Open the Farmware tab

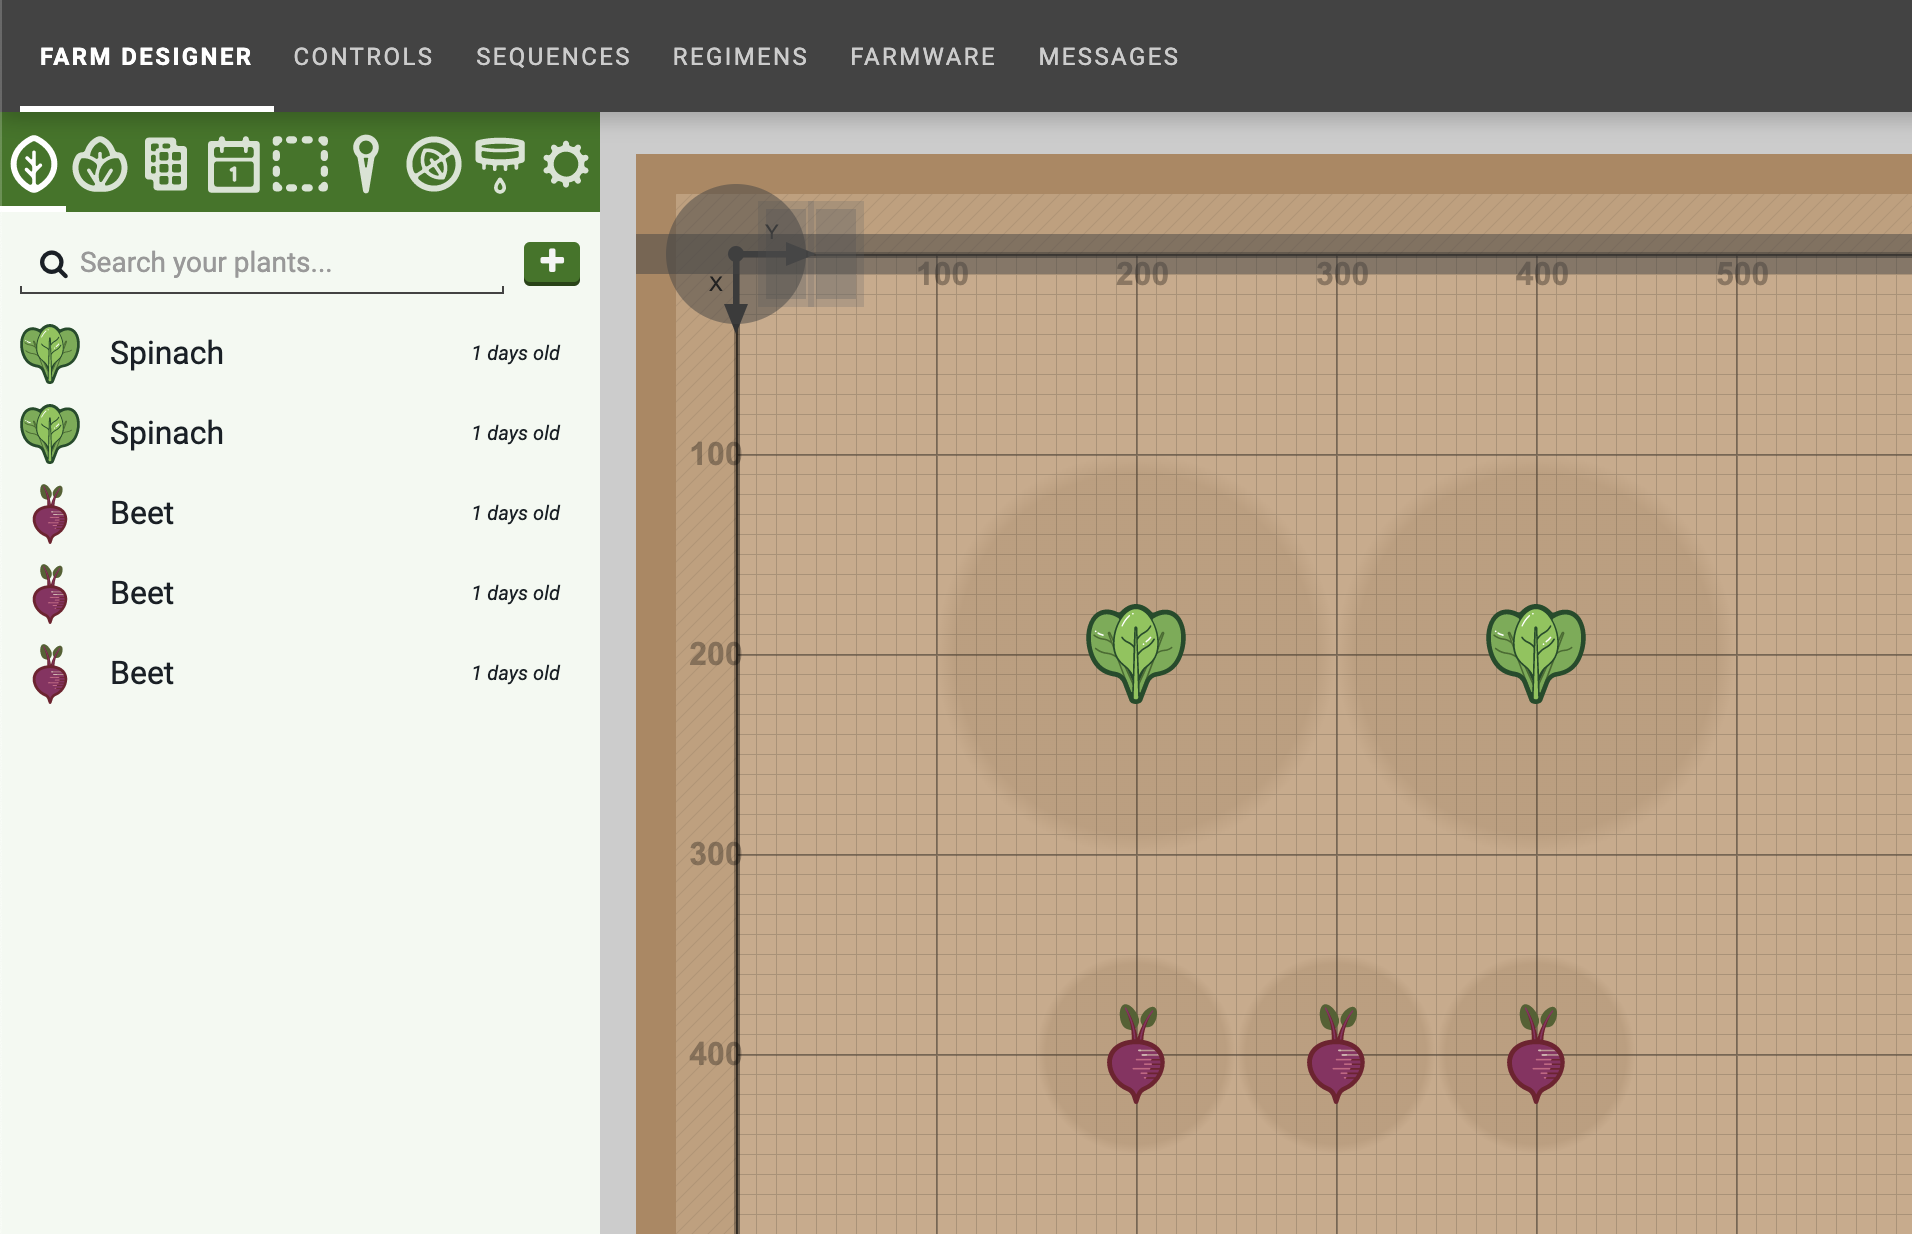923,57
